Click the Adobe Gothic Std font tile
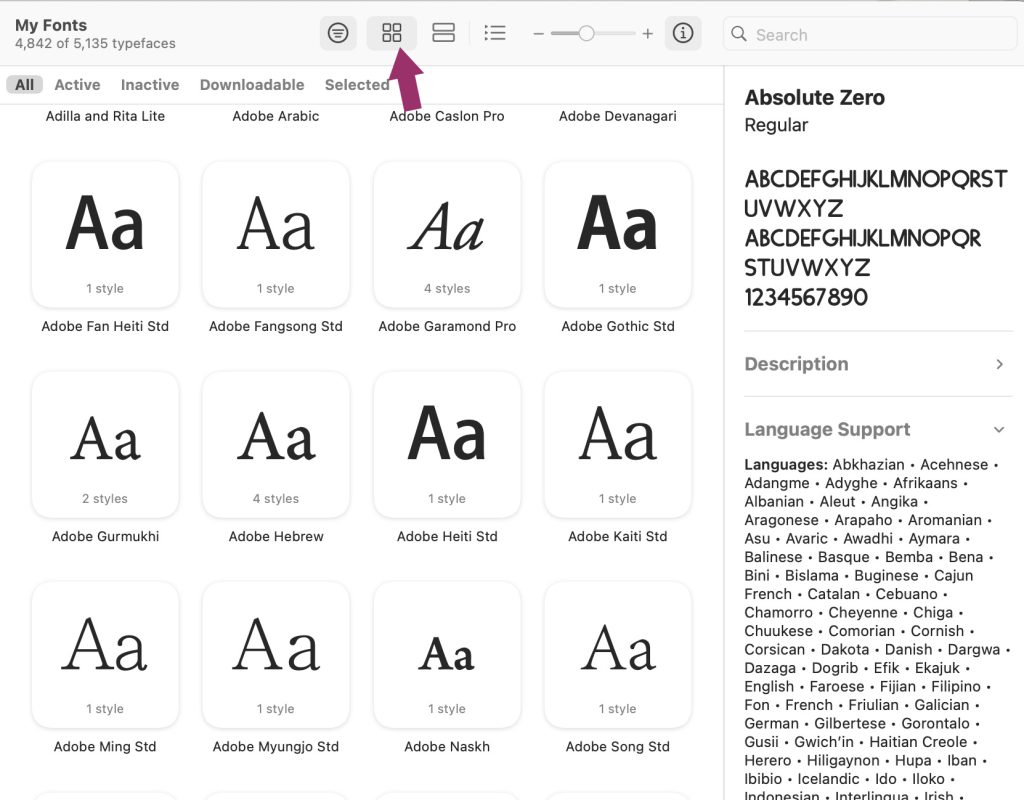This screenshot has width=1024, height=800. tap(618, 235)
